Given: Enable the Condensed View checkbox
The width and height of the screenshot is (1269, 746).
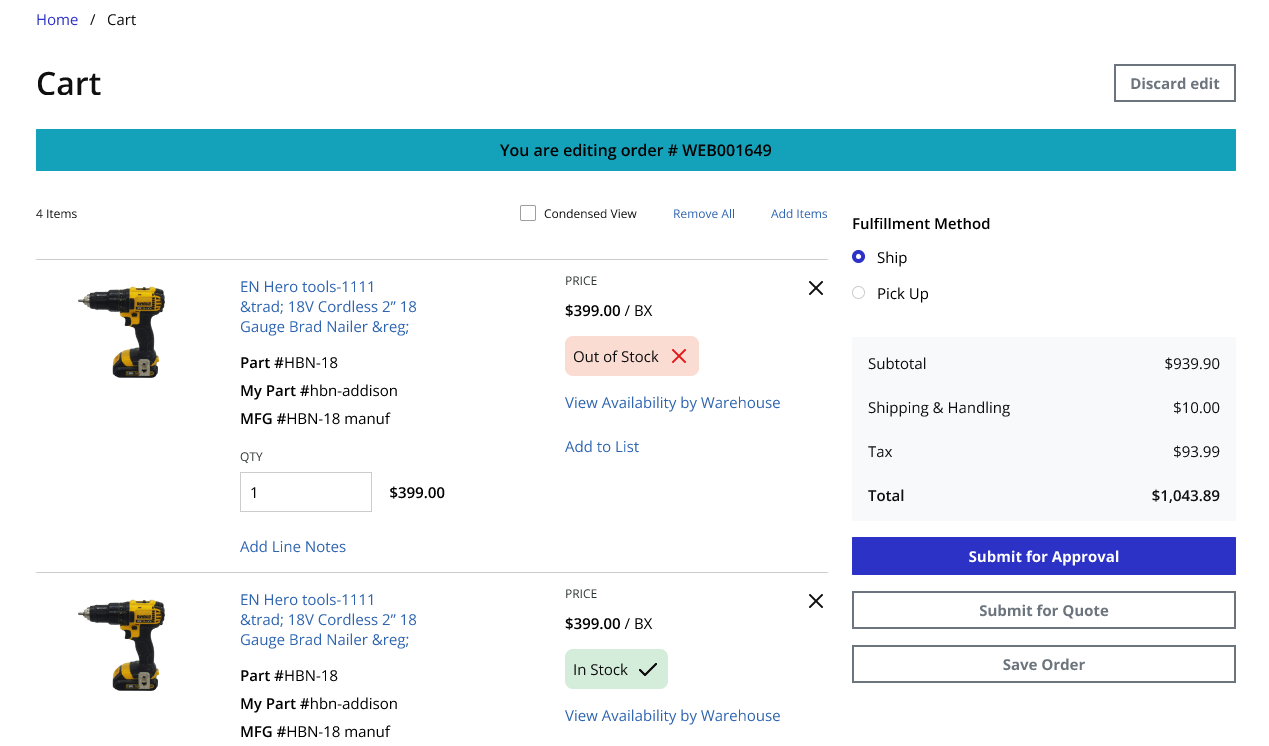Looking at the screenshot, I should (528, 213).
